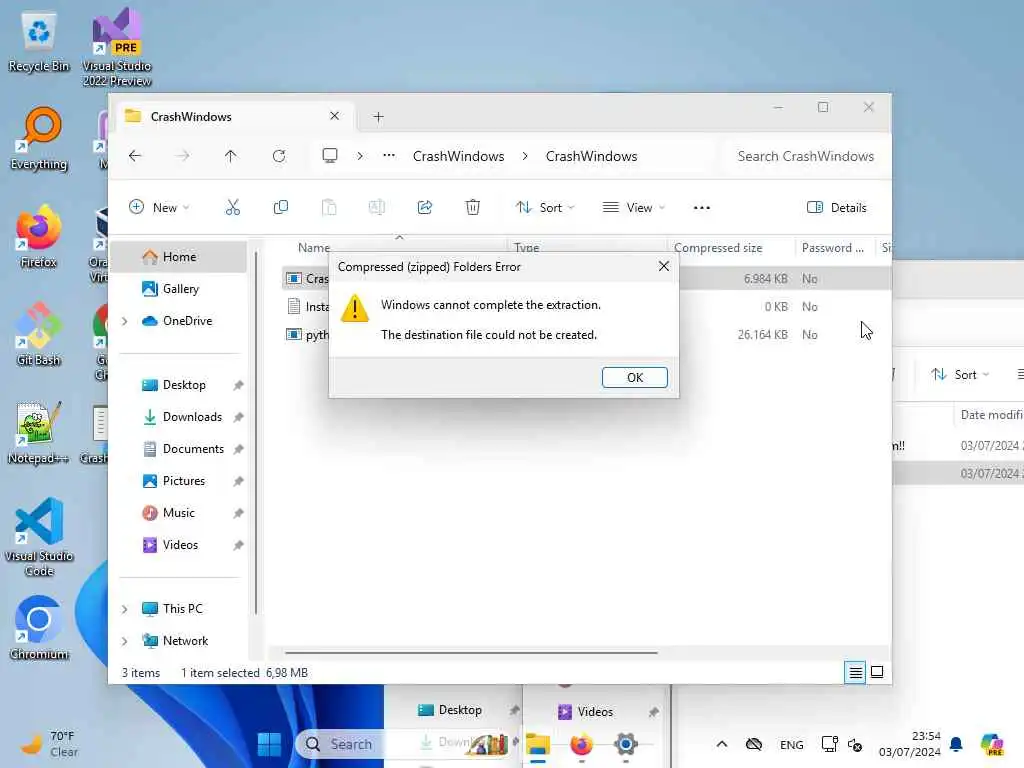Expand the chevron after the PC icon
The height and width of the screenshot is (768, 1024).
(360, 156)
